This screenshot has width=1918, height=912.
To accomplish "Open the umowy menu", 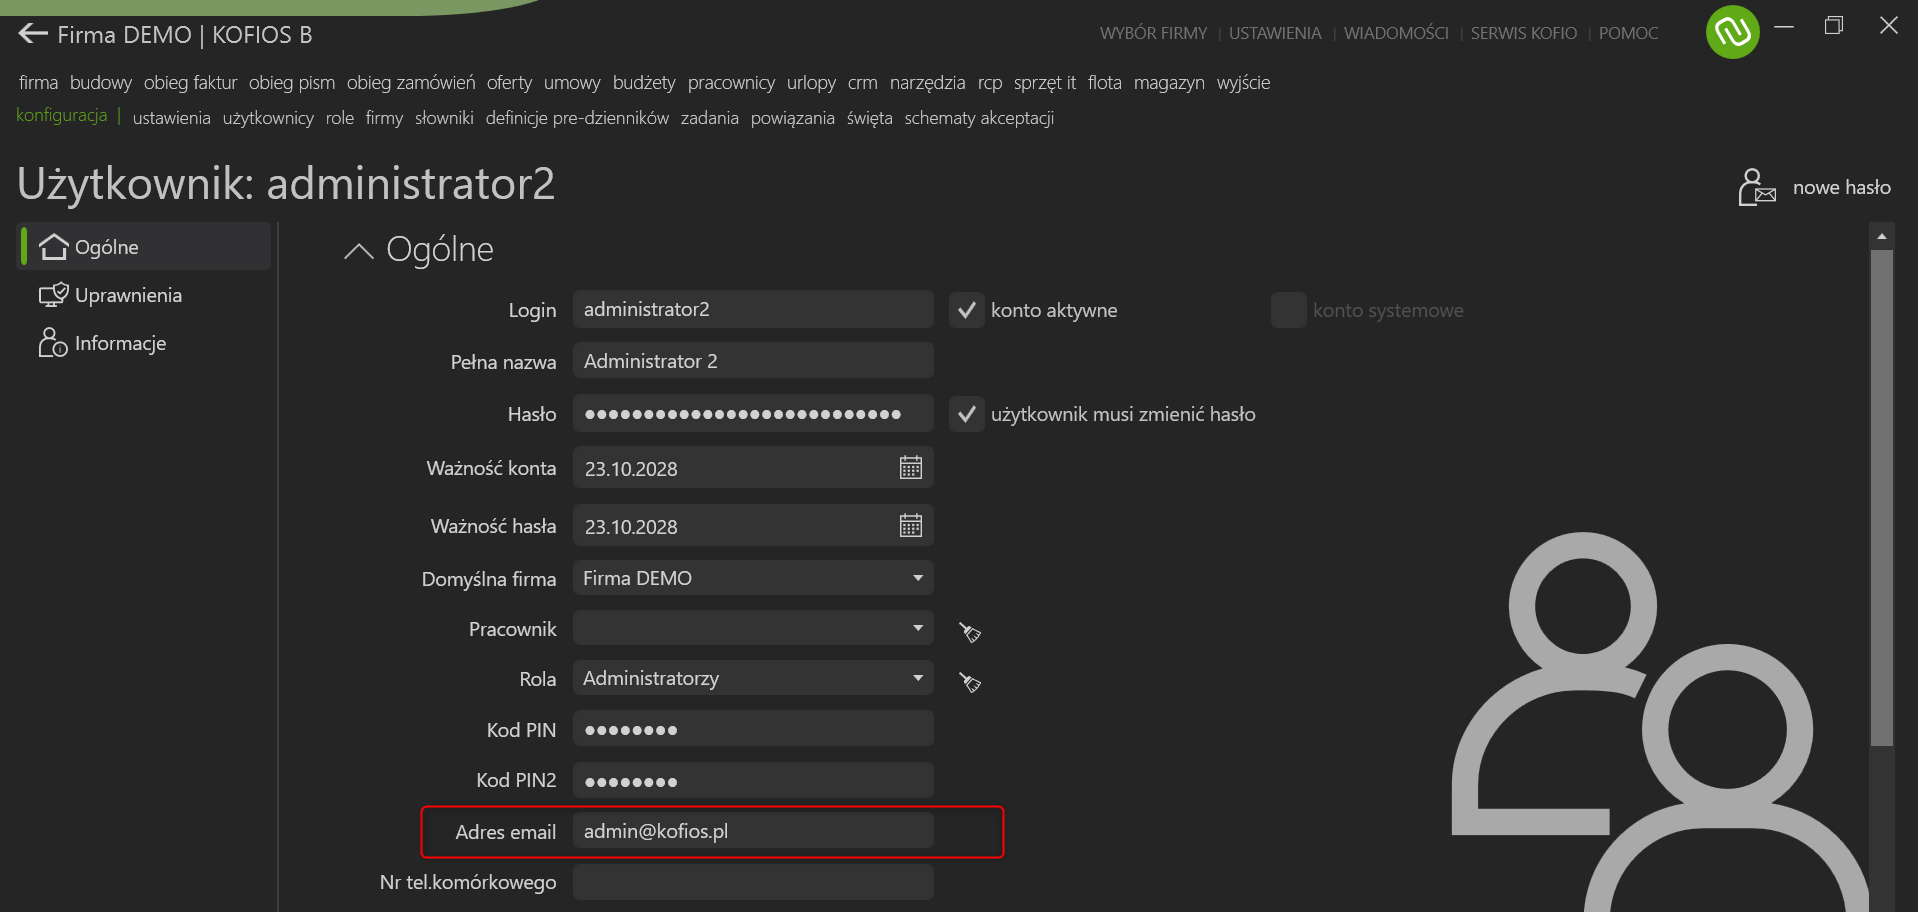I will coord(572,83).
